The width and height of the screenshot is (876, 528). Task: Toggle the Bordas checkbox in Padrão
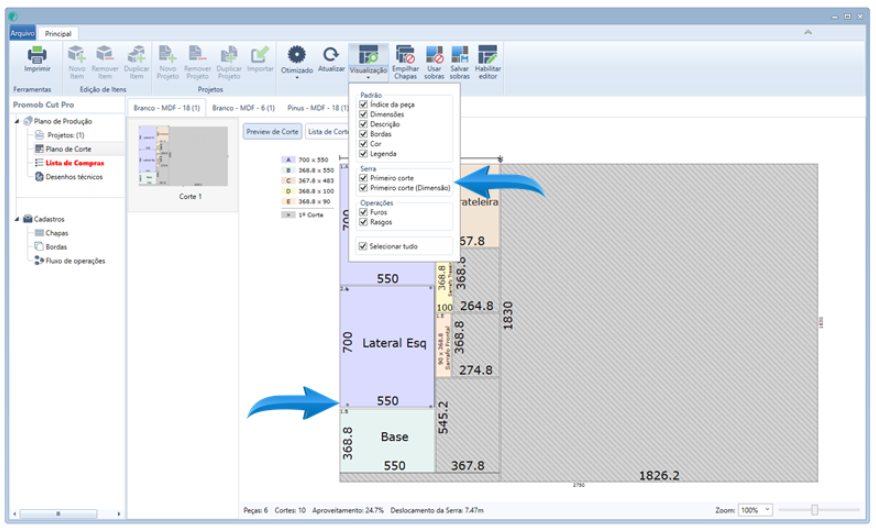tap(363, 134)
